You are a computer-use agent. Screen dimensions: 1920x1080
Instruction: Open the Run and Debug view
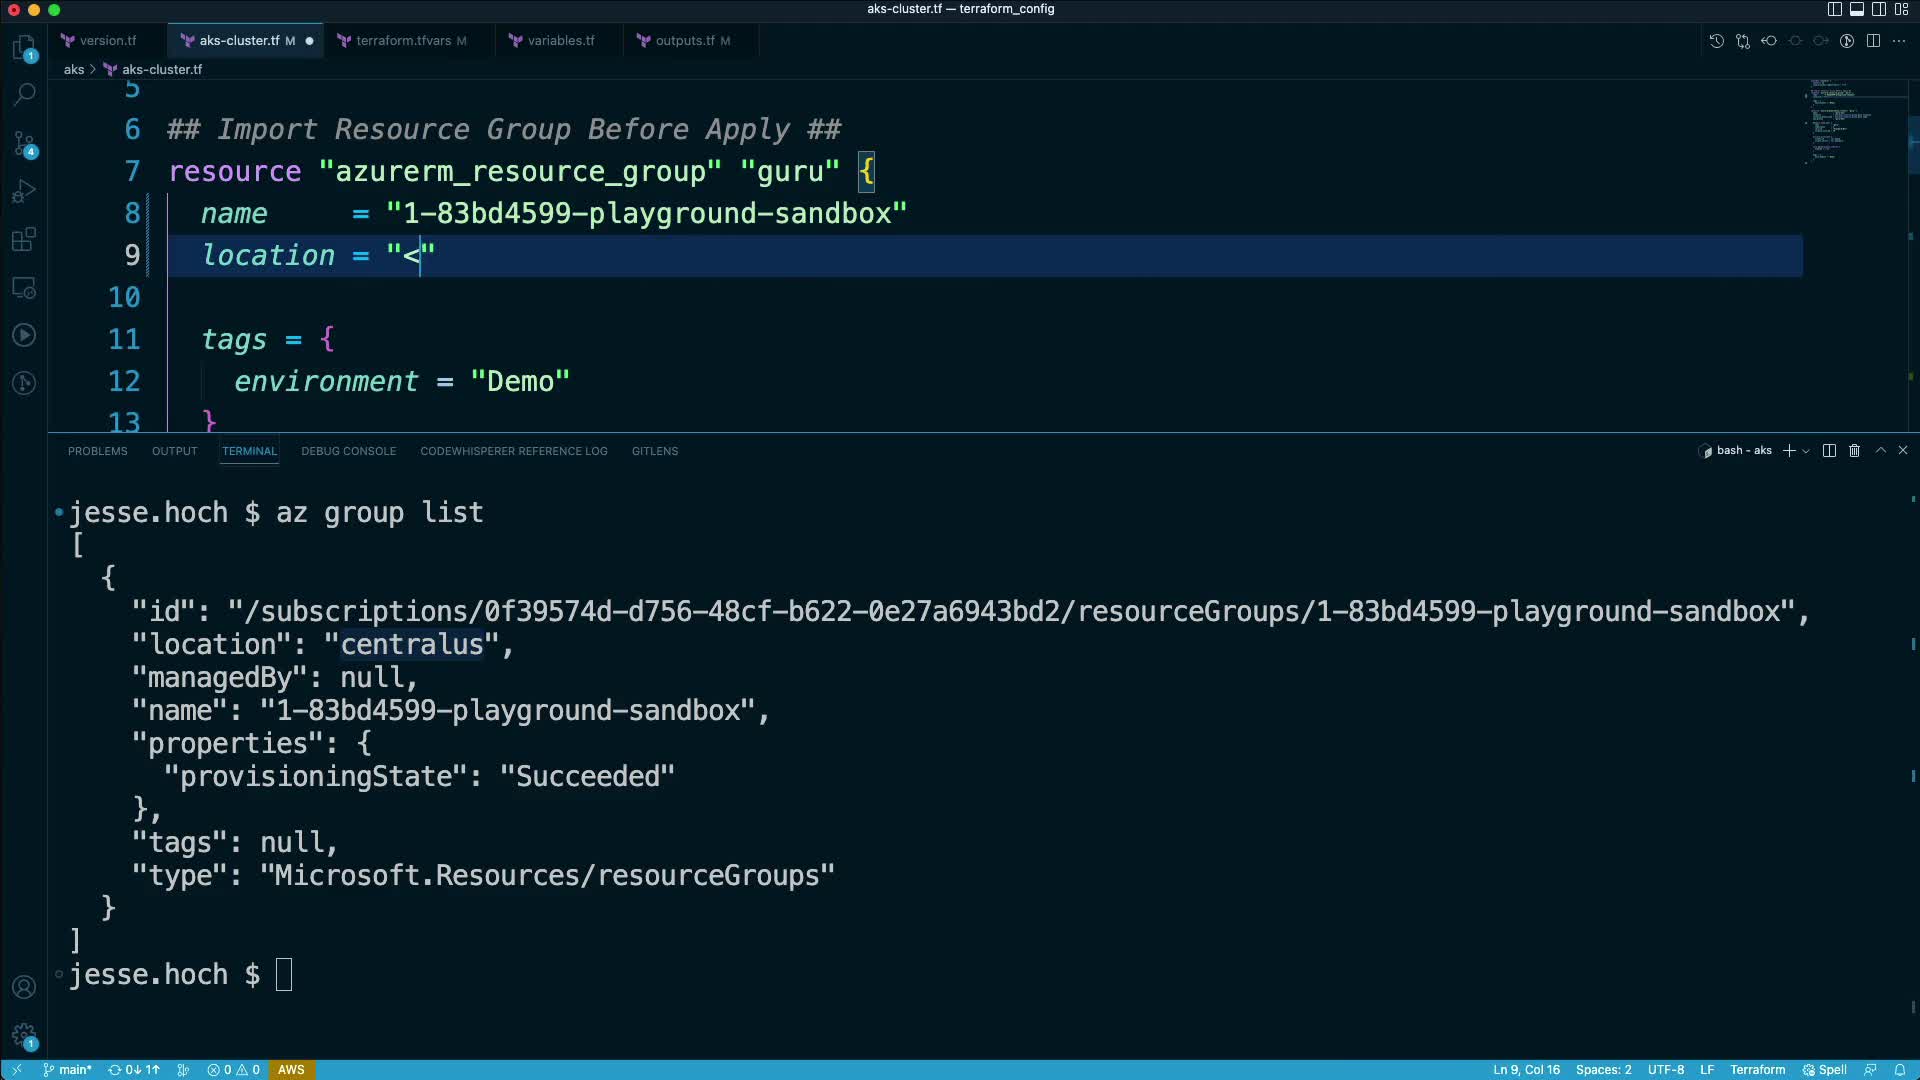click(24, 191)
